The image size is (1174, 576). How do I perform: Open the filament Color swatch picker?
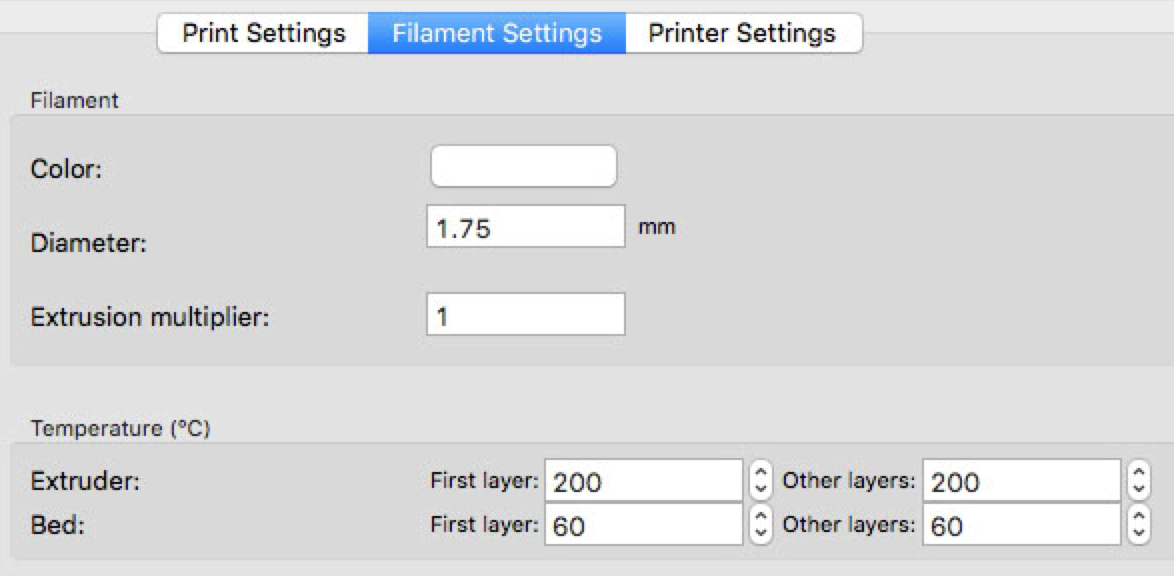[523, 166]
